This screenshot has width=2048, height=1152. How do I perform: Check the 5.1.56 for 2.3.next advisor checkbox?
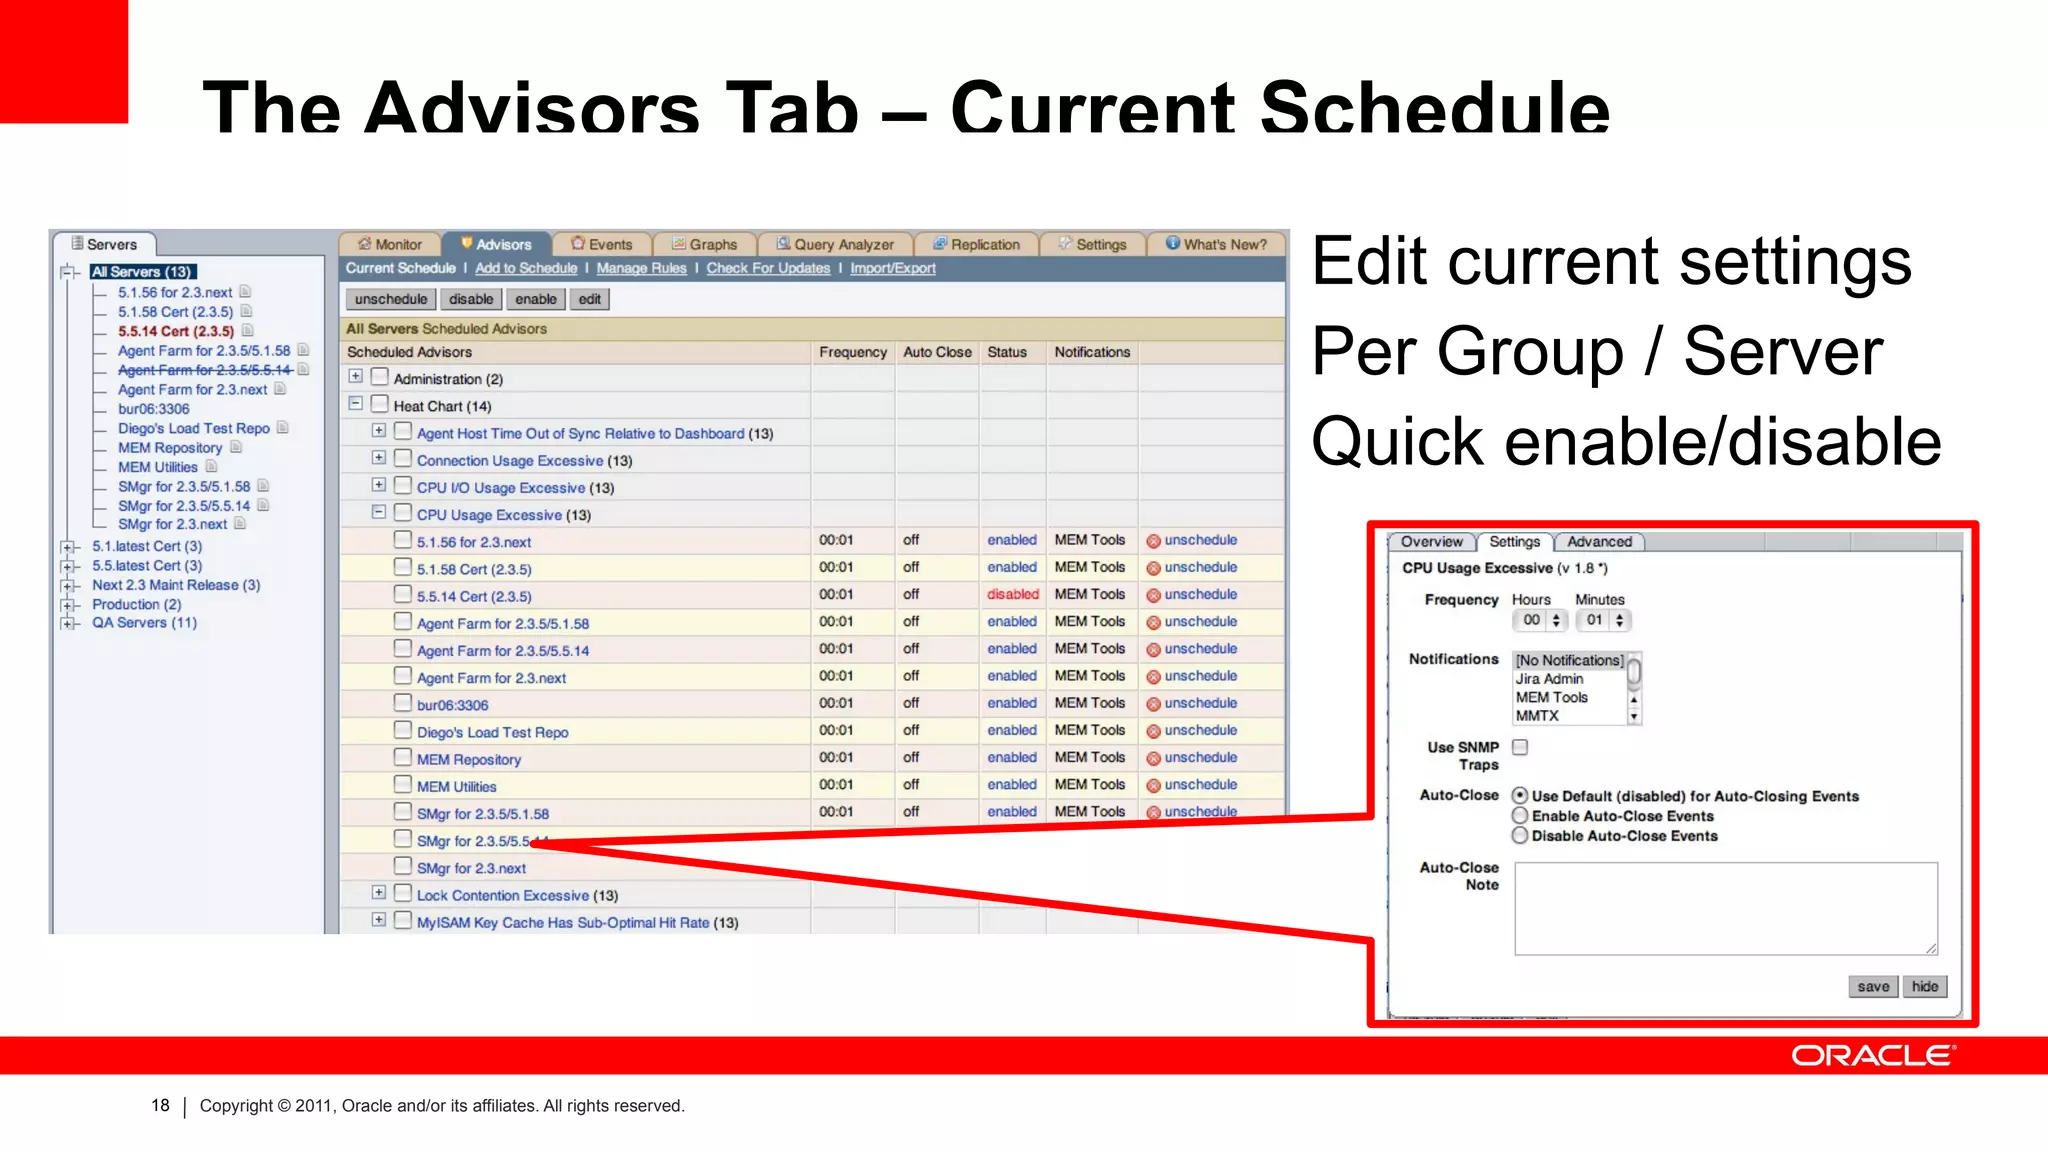pos(403,540)
